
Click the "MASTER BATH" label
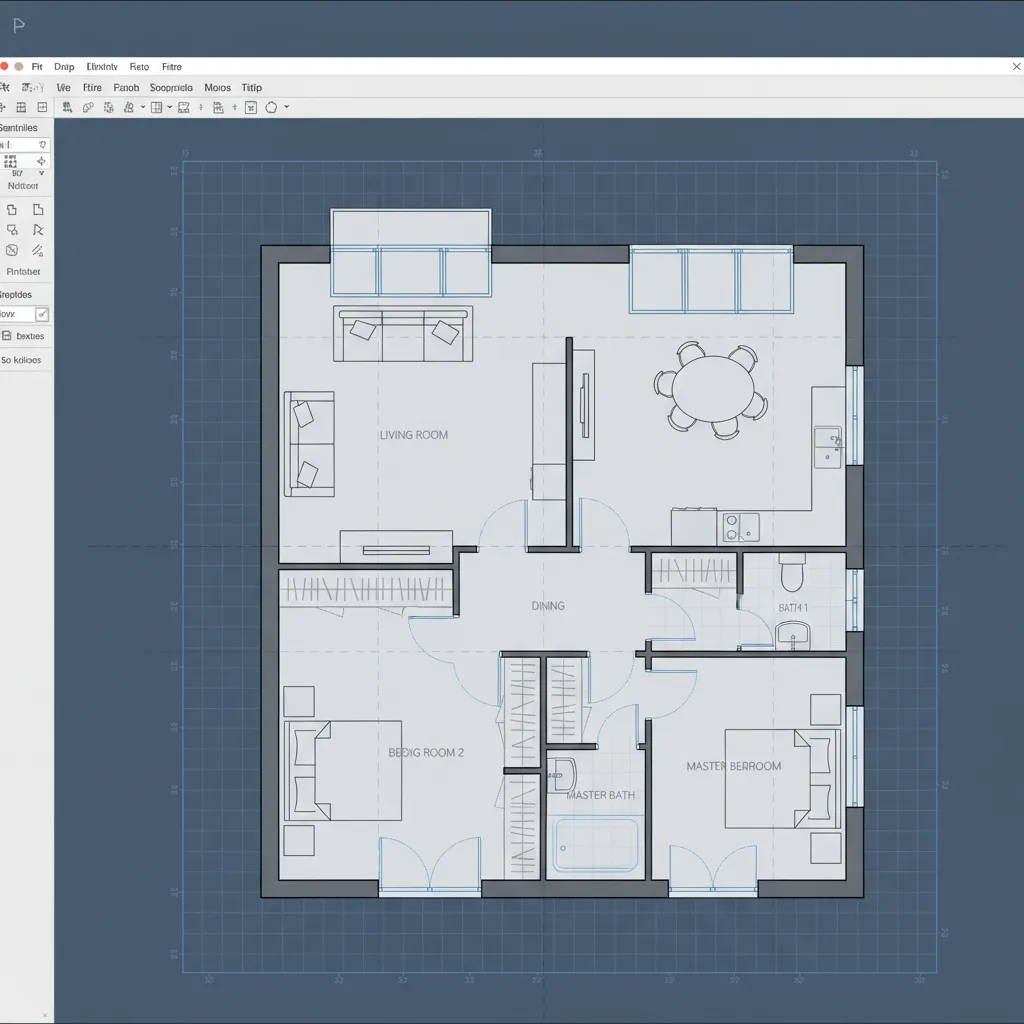point(601,795)
